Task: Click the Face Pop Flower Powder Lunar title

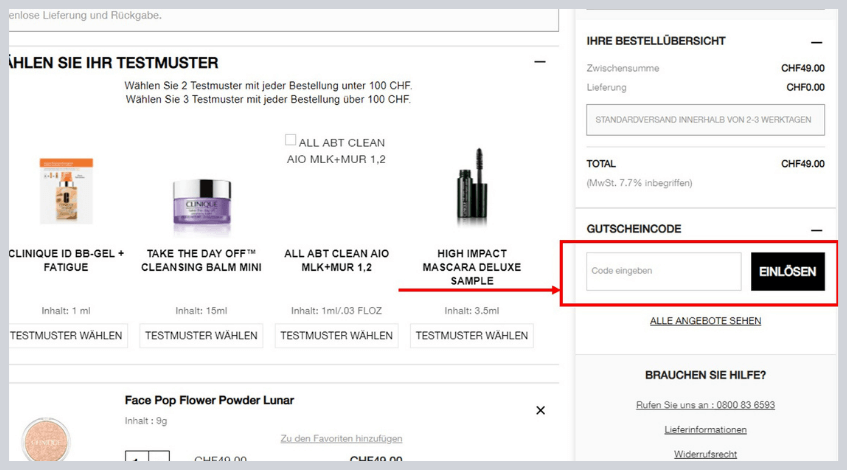Action: pyautogui.click(x=210, y=400)
